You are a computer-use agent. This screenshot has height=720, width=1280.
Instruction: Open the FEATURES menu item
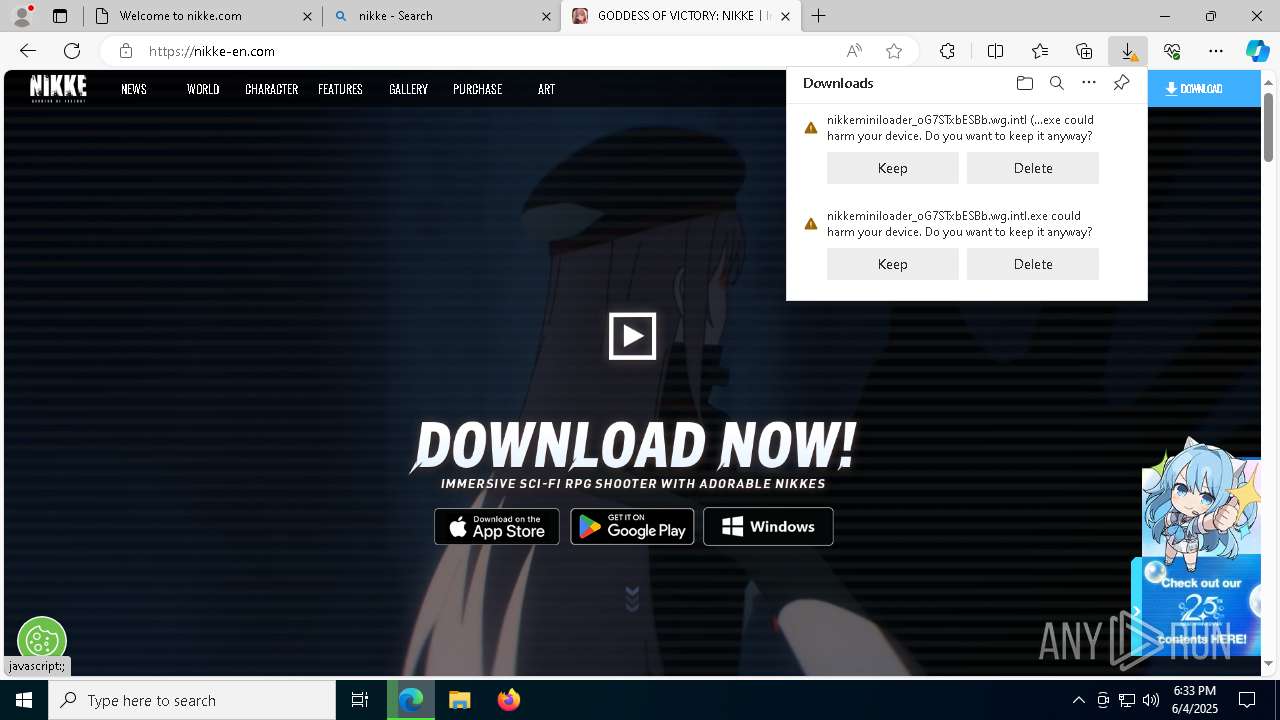(x=340, y=89)
